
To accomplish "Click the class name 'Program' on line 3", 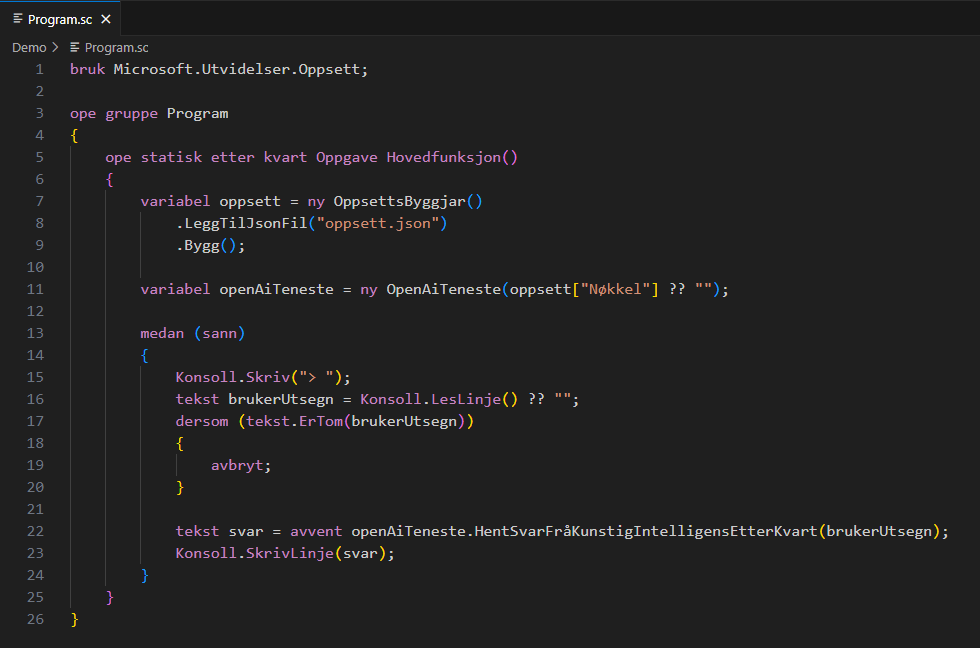I will (x=198, y=114).
